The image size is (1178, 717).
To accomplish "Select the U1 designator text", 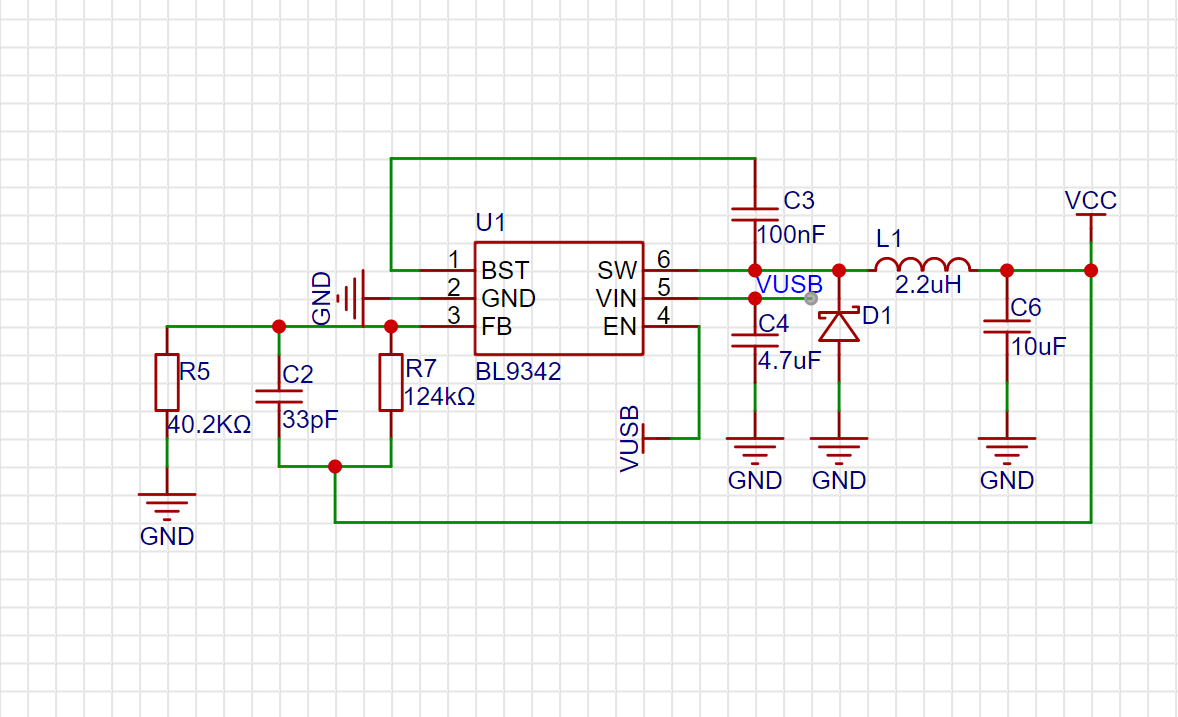I will point(491,222).
